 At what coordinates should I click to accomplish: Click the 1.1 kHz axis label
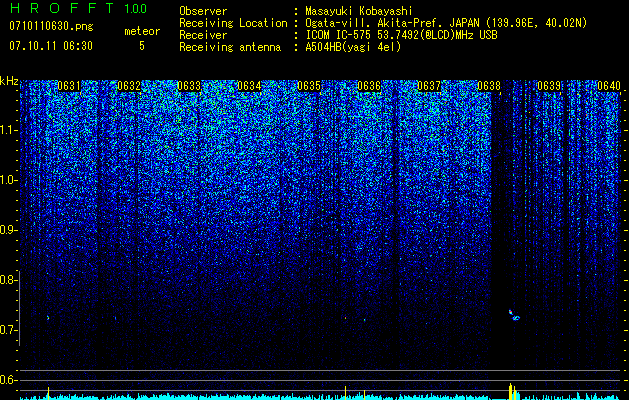8,130
